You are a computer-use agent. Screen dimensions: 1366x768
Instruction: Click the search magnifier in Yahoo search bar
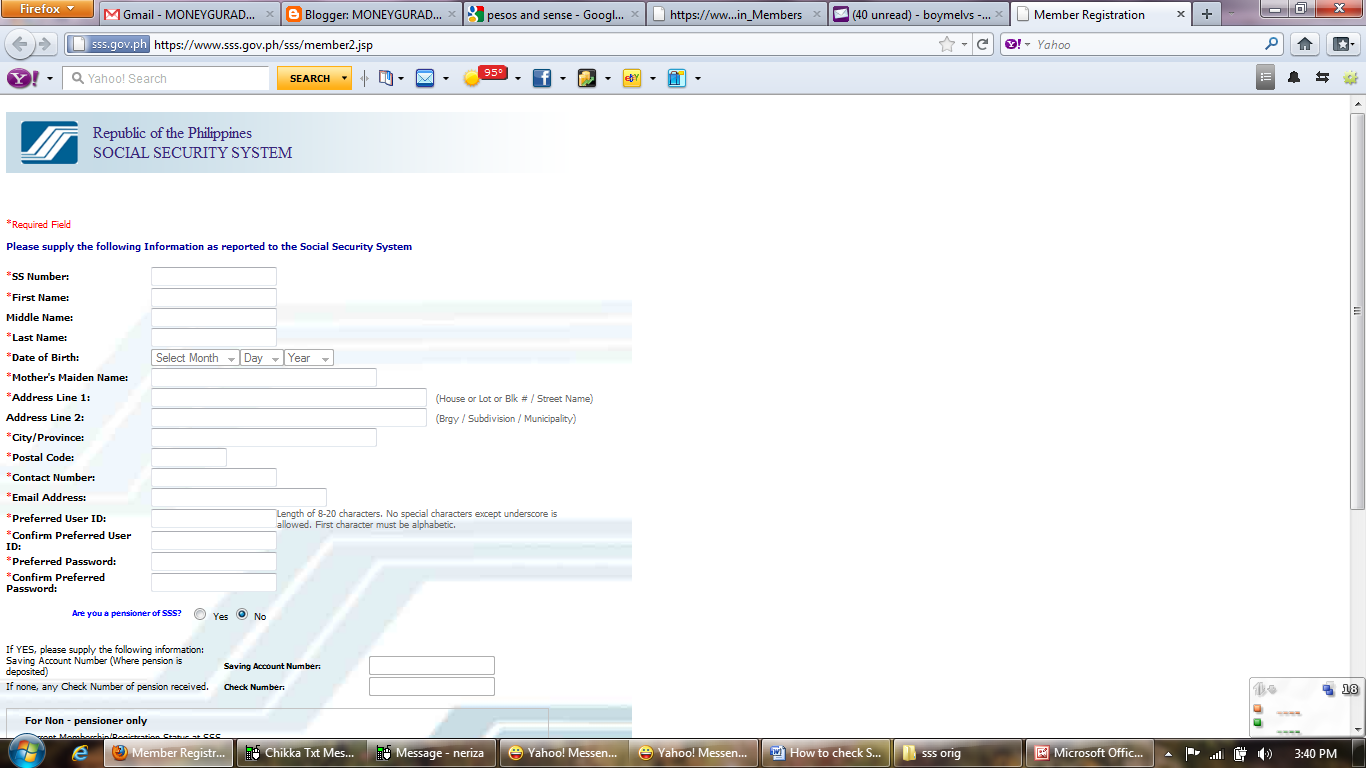(x=1272, y=44)
